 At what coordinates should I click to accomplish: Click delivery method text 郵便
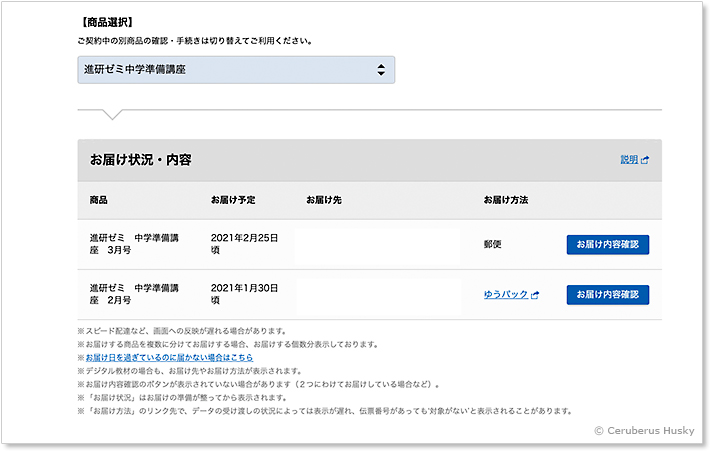493,245
